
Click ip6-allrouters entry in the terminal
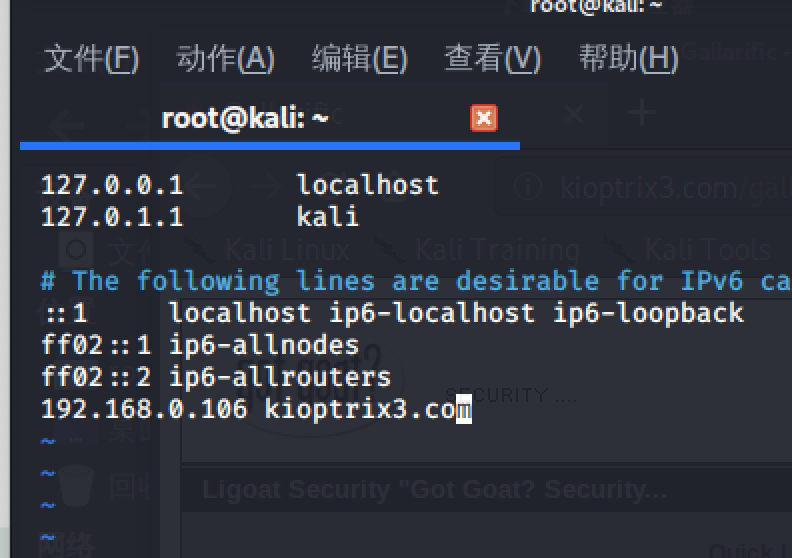coord(280,377)
